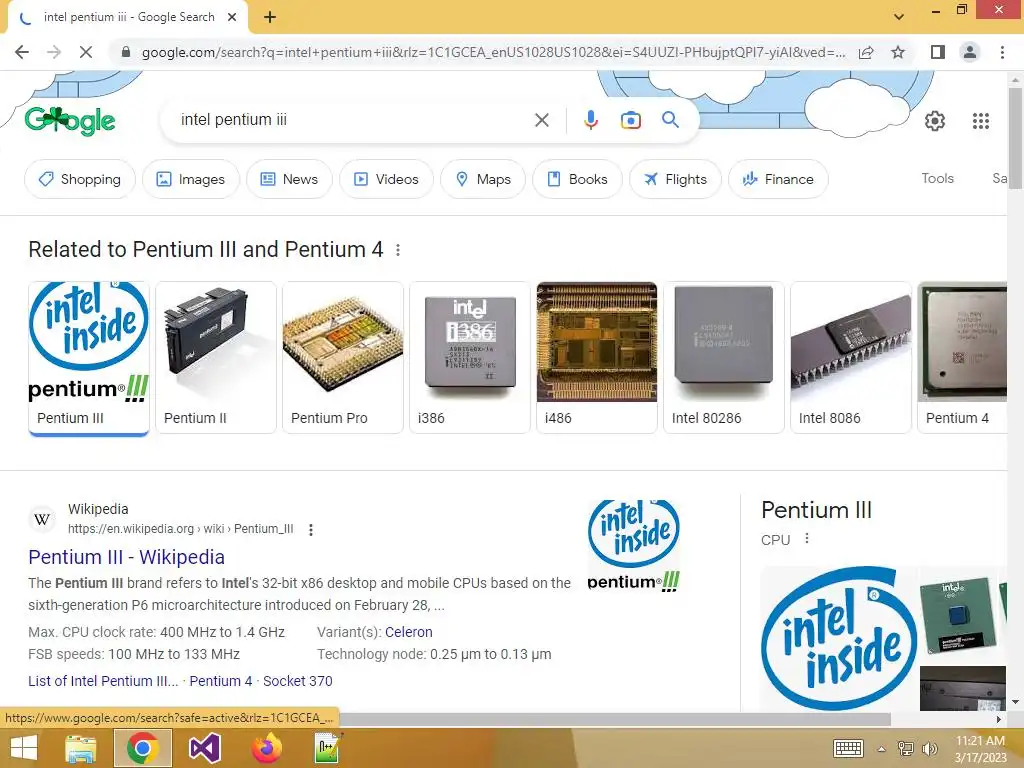Click the horizontal scrollbar
This screenshot has width=1024, height=768.
click(x=615, y=719)
